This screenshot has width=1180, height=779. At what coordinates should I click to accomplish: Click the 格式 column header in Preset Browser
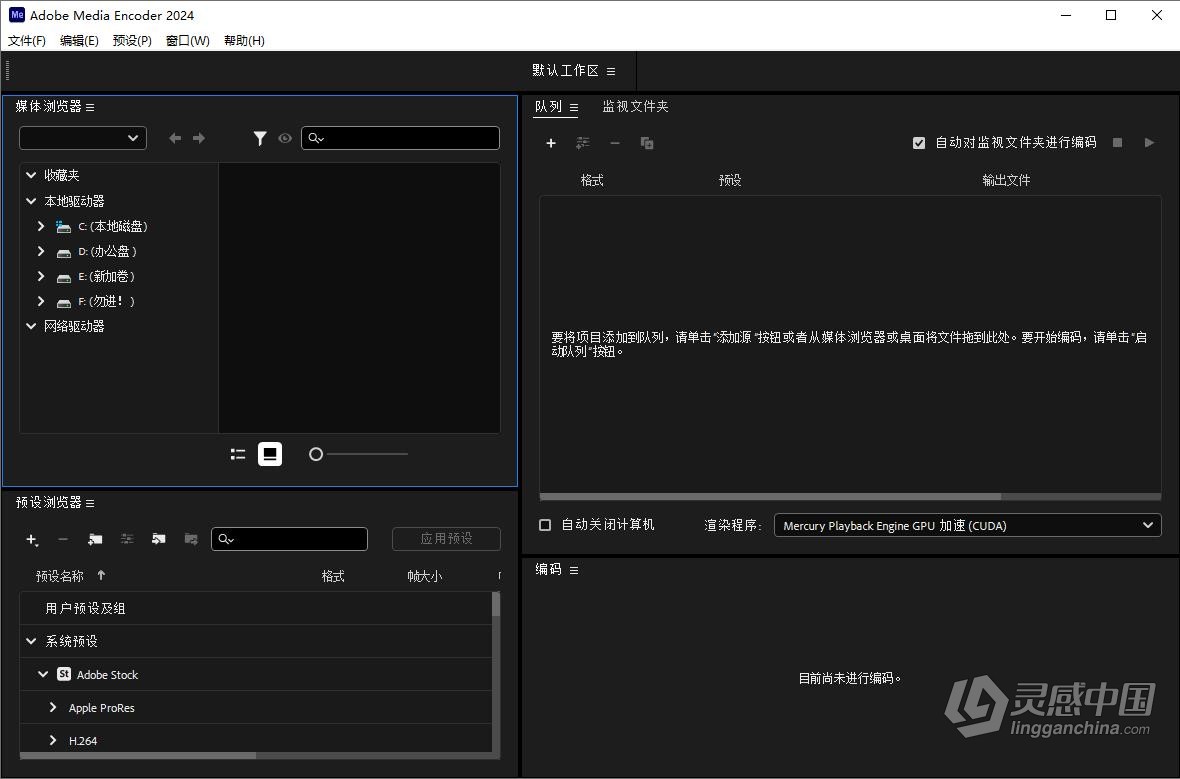point(333,577)
